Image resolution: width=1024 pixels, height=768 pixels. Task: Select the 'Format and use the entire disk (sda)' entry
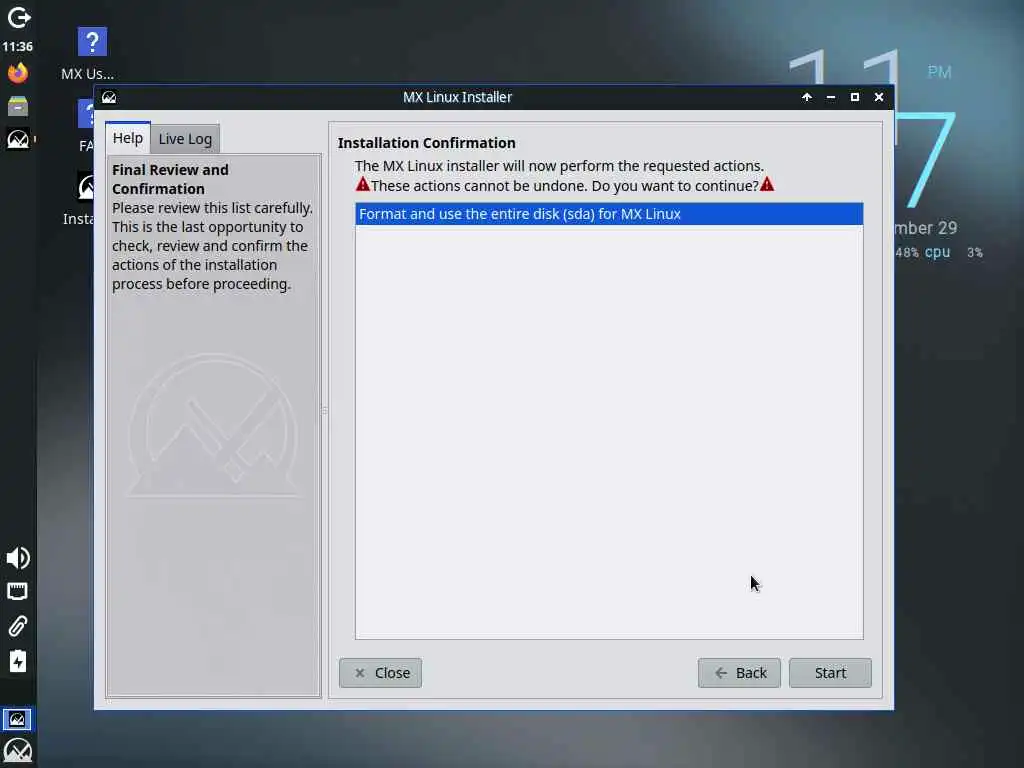609,214
